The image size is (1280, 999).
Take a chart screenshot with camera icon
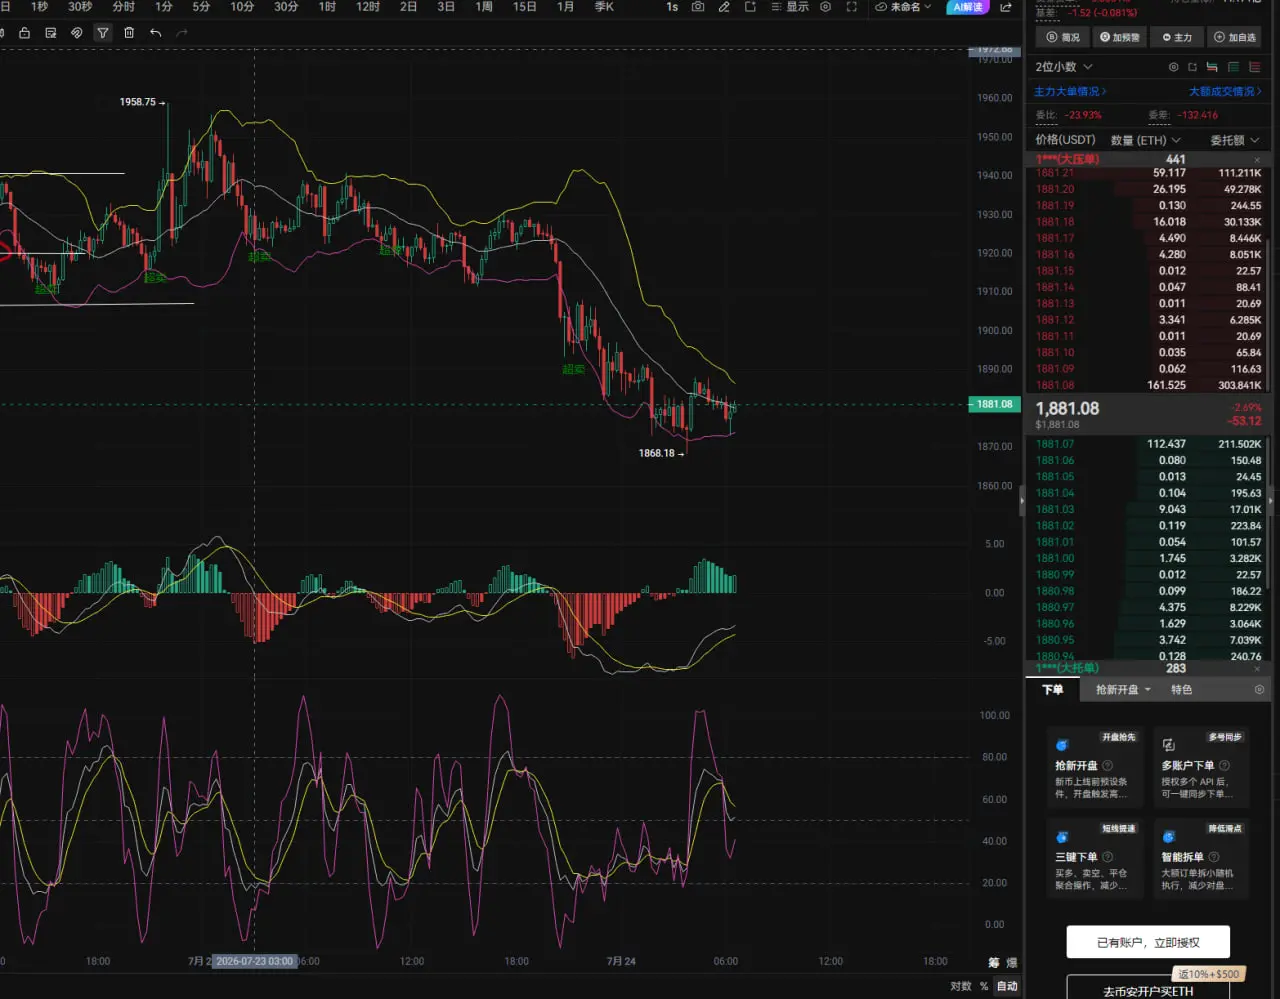click(x=698, y=6)
